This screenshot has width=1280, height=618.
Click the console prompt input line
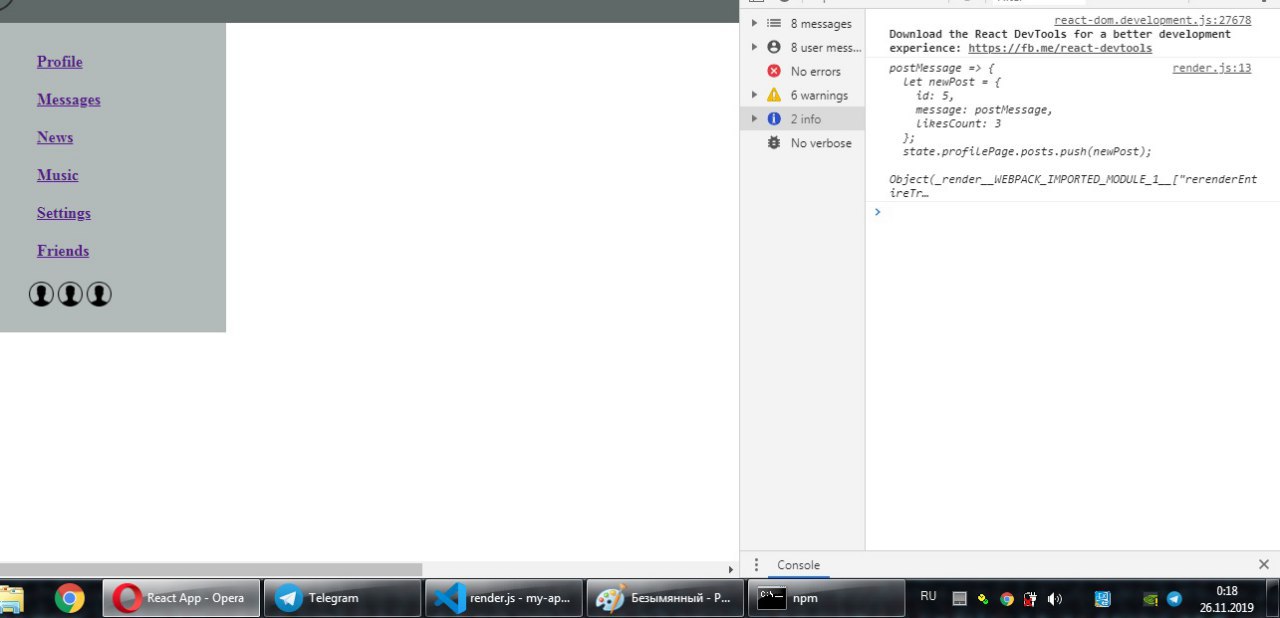coord(1075,212)
